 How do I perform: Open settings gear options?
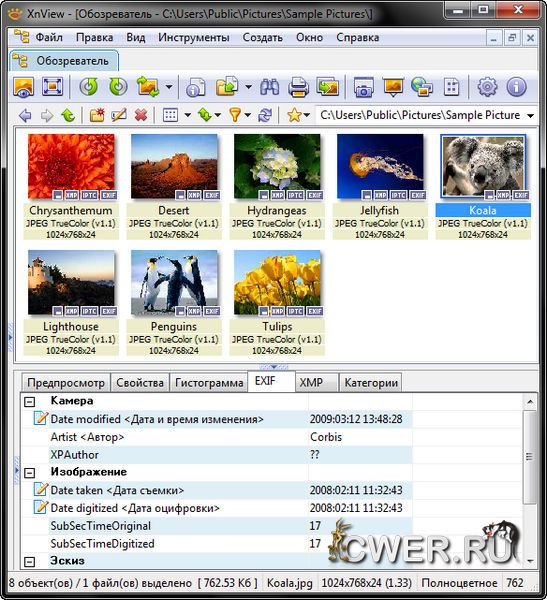[x=487, y=86]
